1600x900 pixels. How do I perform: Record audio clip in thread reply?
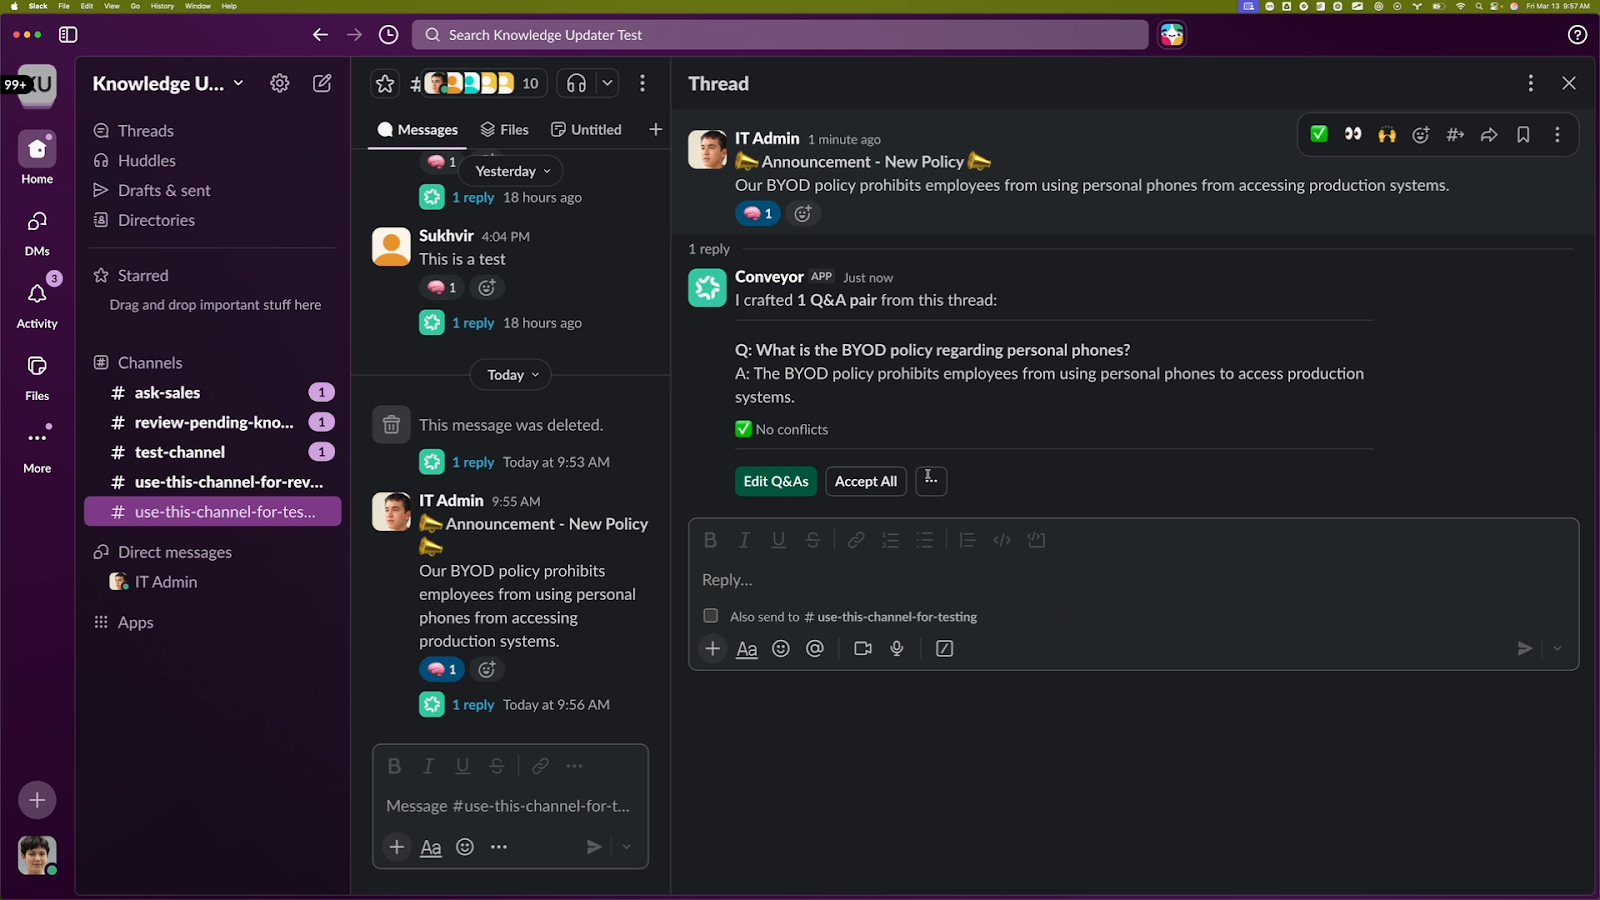(897, 649)
